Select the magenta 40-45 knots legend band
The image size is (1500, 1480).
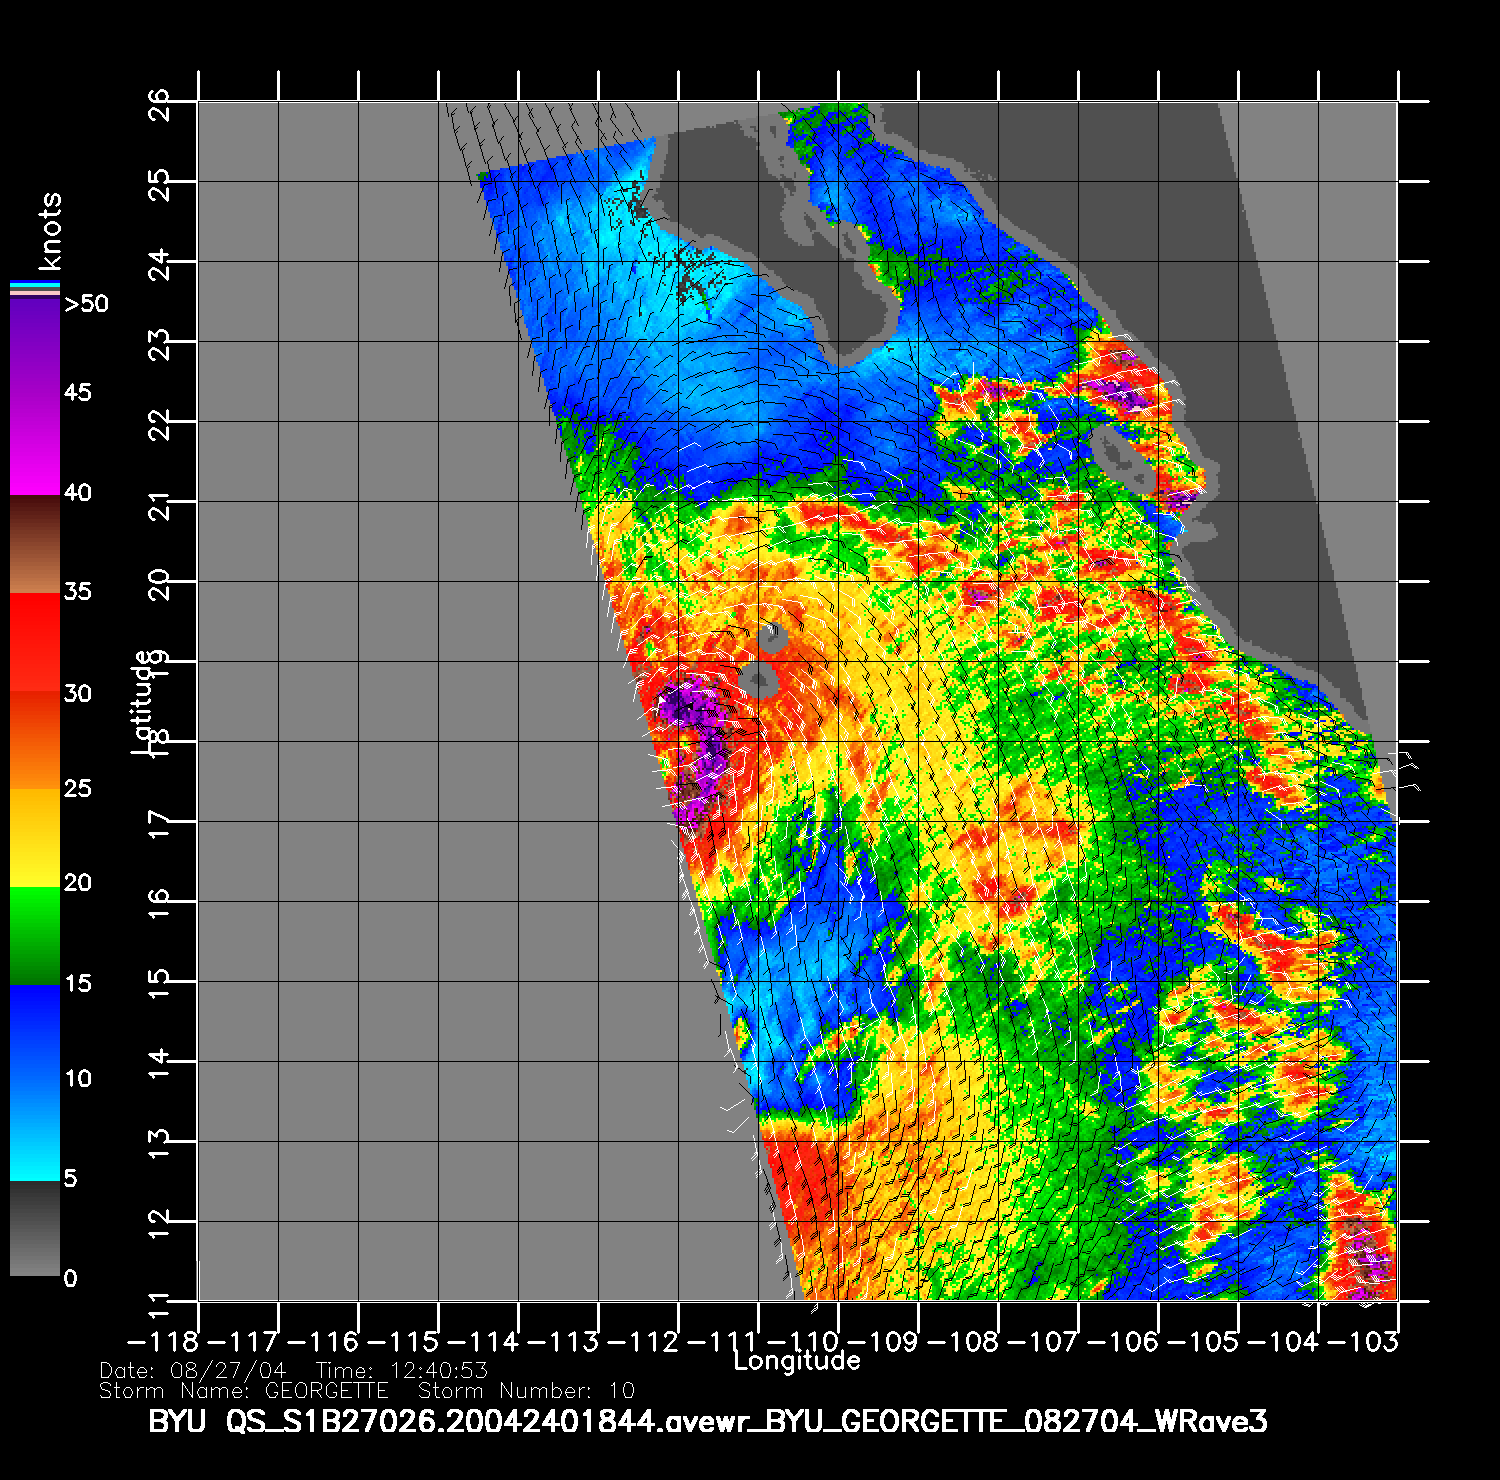tap(35, 445)
